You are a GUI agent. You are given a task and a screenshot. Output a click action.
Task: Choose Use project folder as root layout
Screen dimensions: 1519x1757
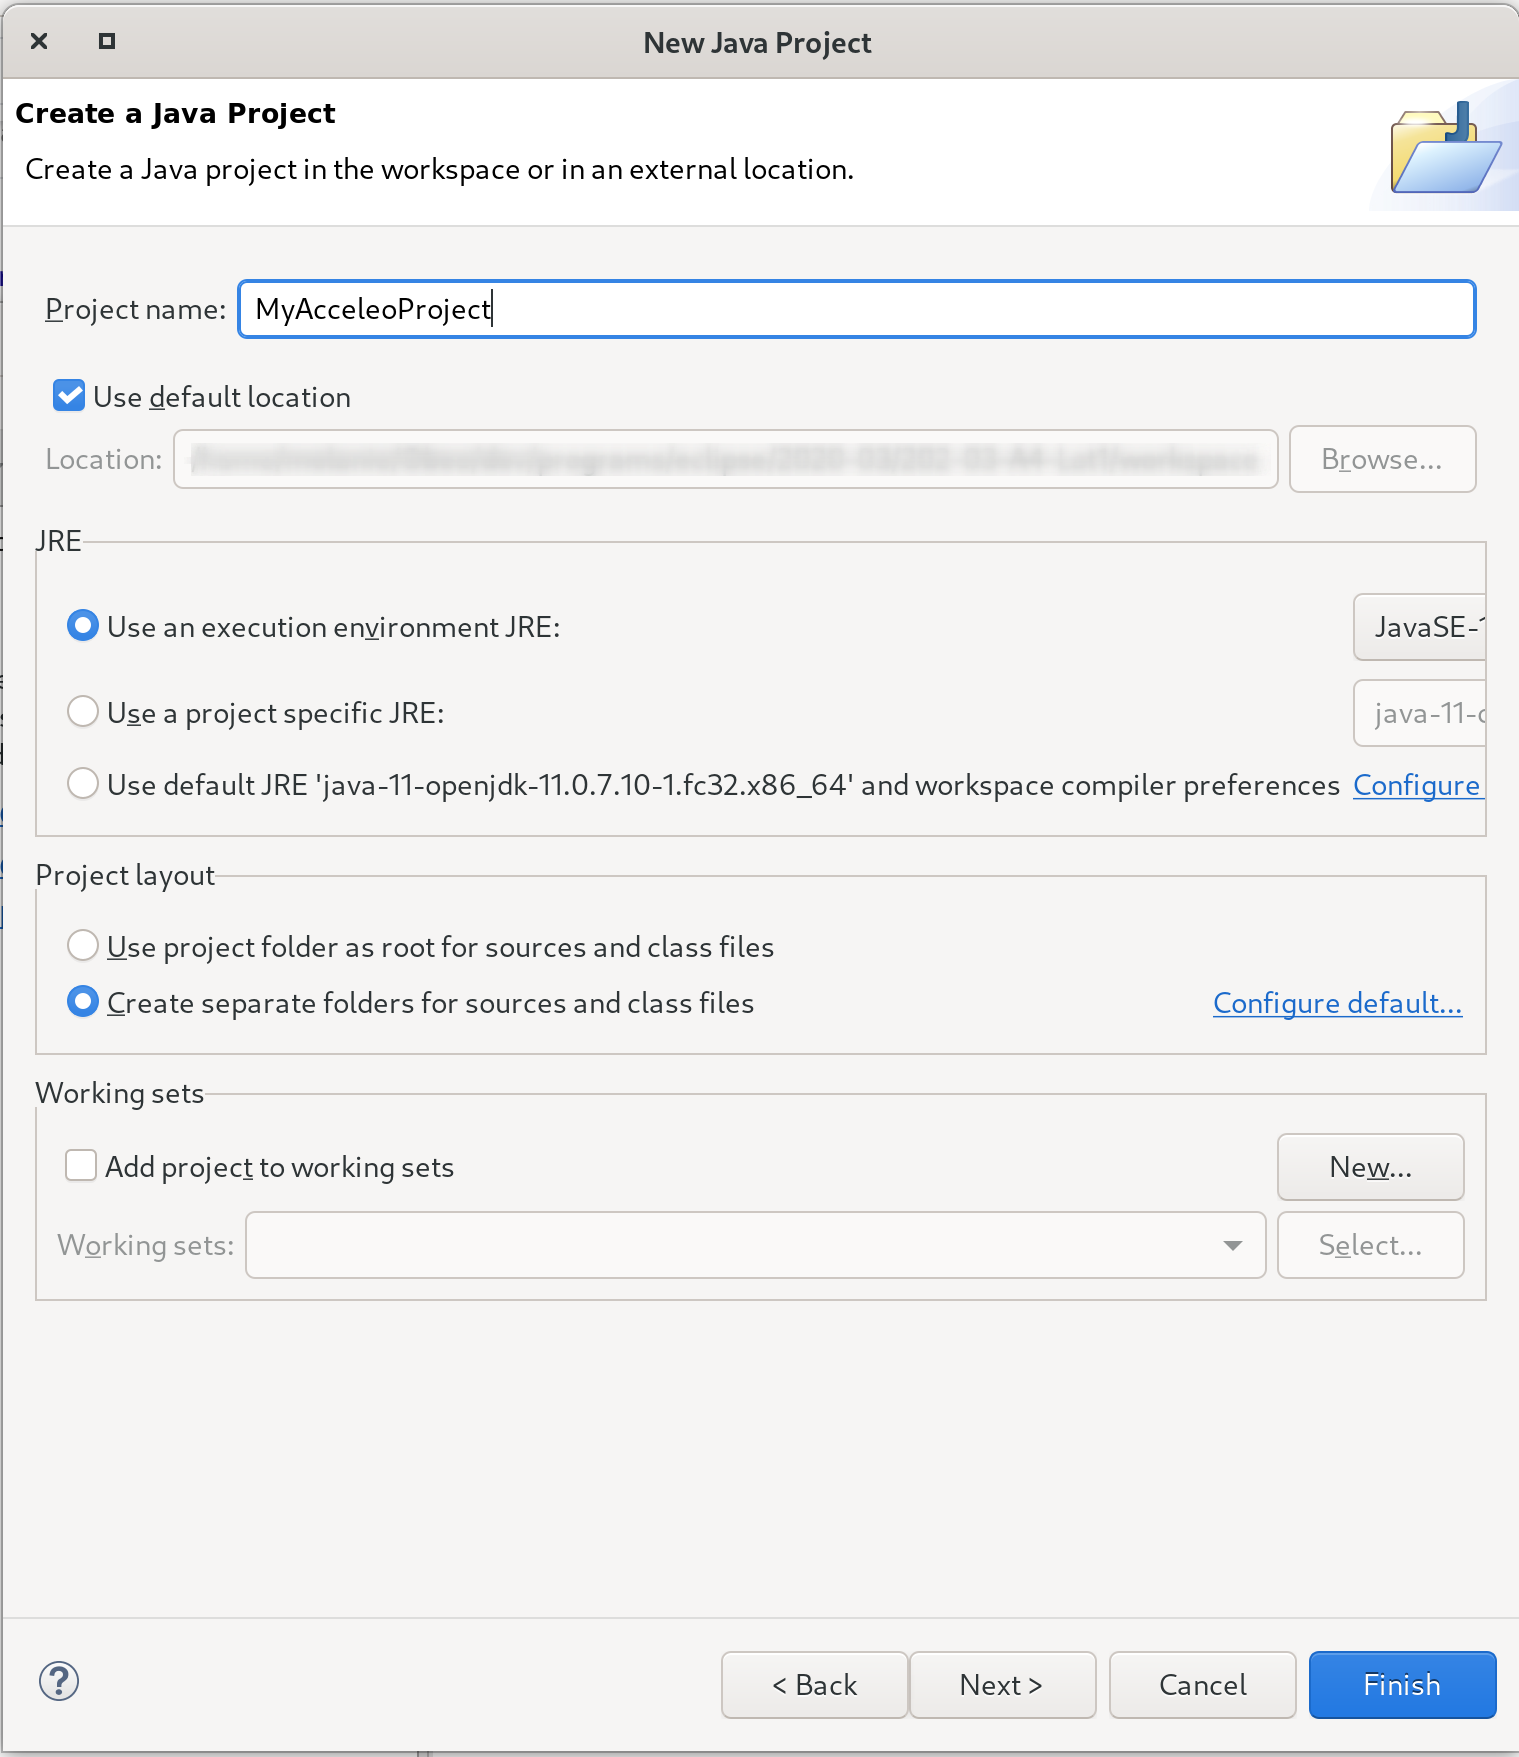point(83,945)
